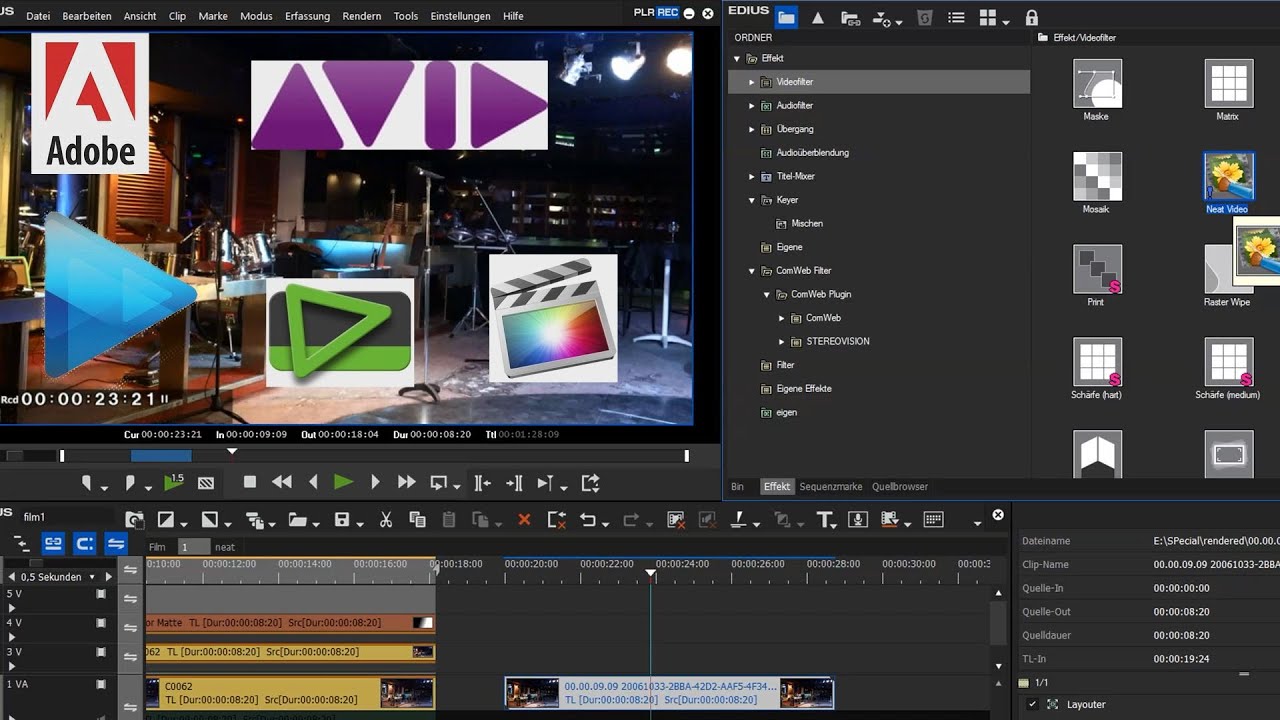The height and width of the screenshot is (720, 1280).
Task: Expand the Videofilter folder
Action: (752, 82)
